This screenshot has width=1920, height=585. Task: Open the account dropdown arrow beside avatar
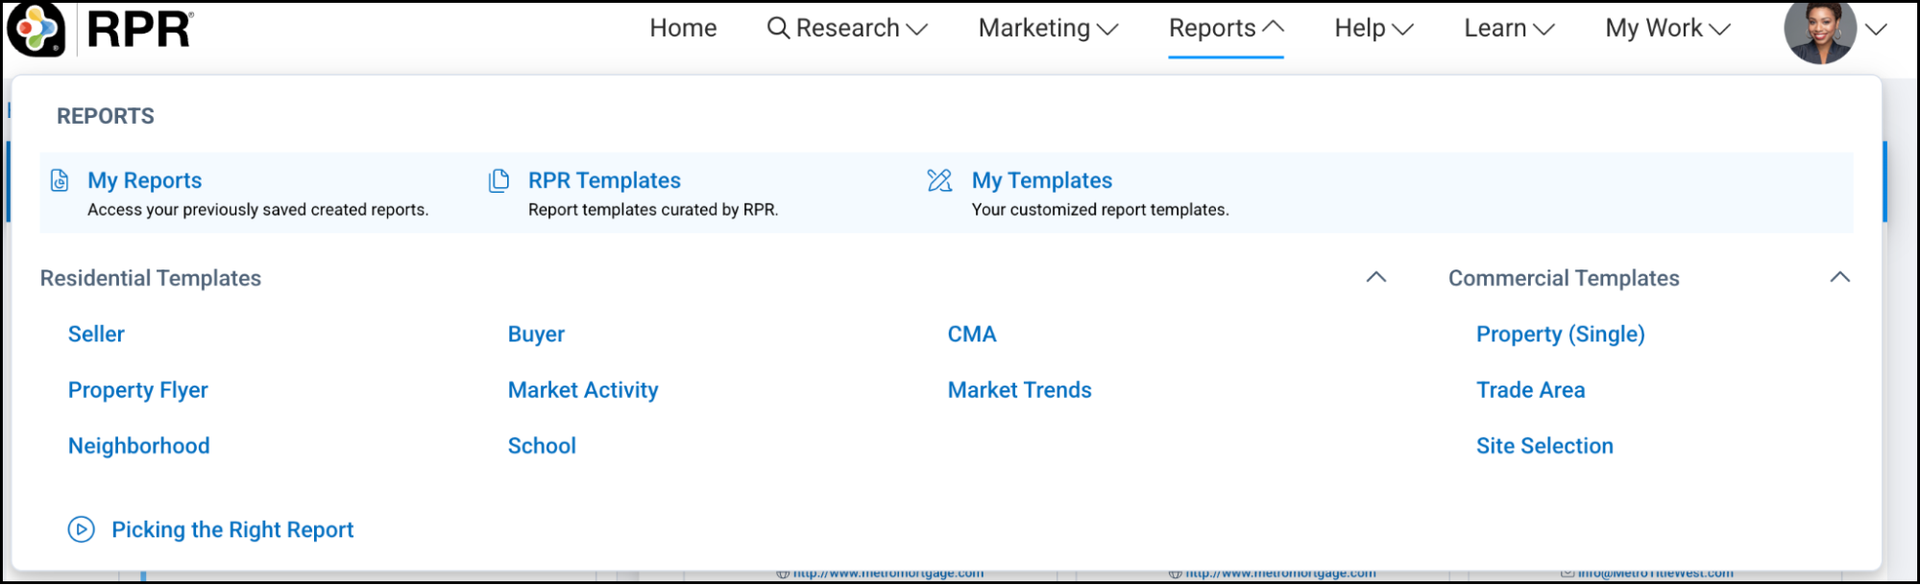[x=1876, y=30]
